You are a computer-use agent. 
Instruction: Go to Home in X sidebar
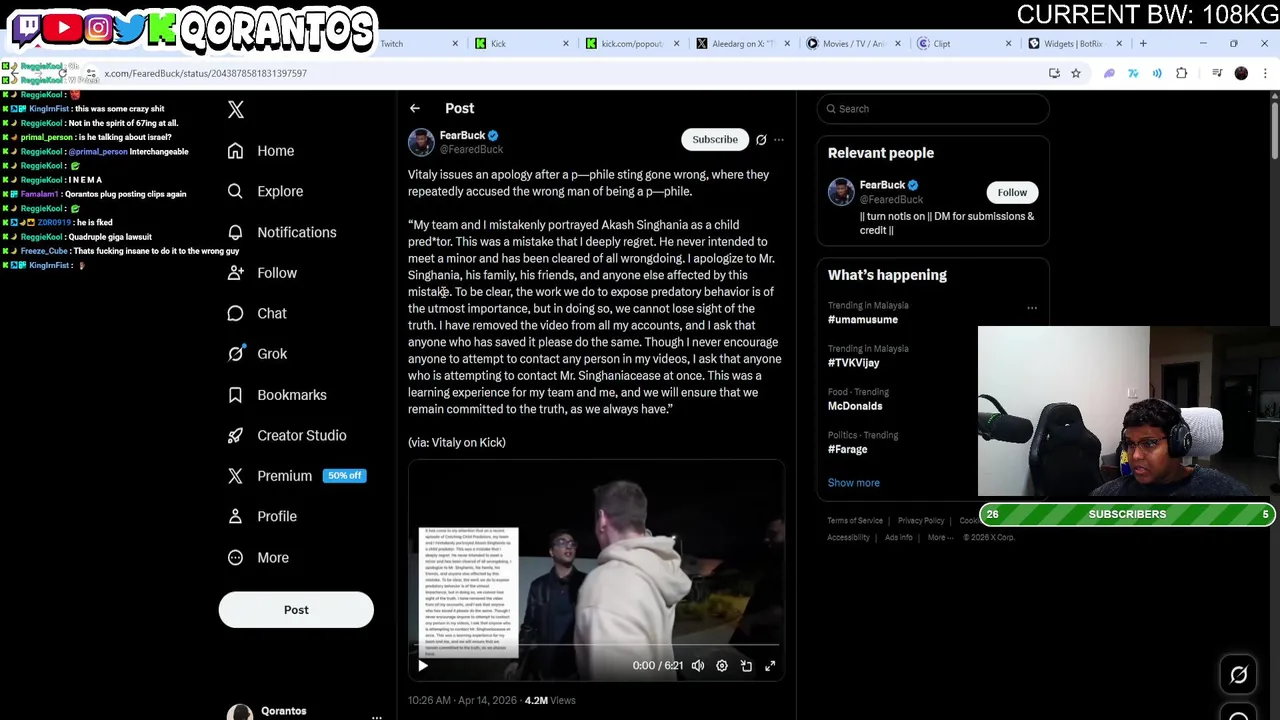click(x=261, y=151)
